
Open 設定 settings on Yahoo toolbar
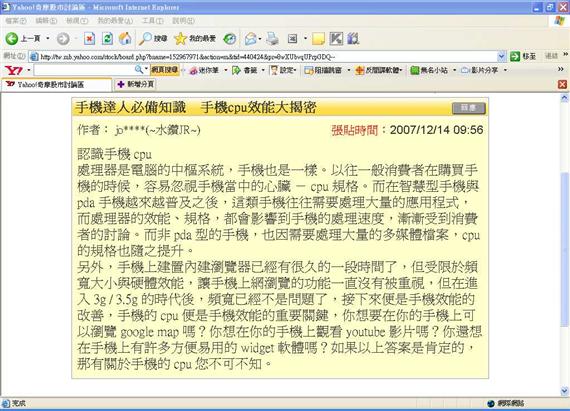284,70
